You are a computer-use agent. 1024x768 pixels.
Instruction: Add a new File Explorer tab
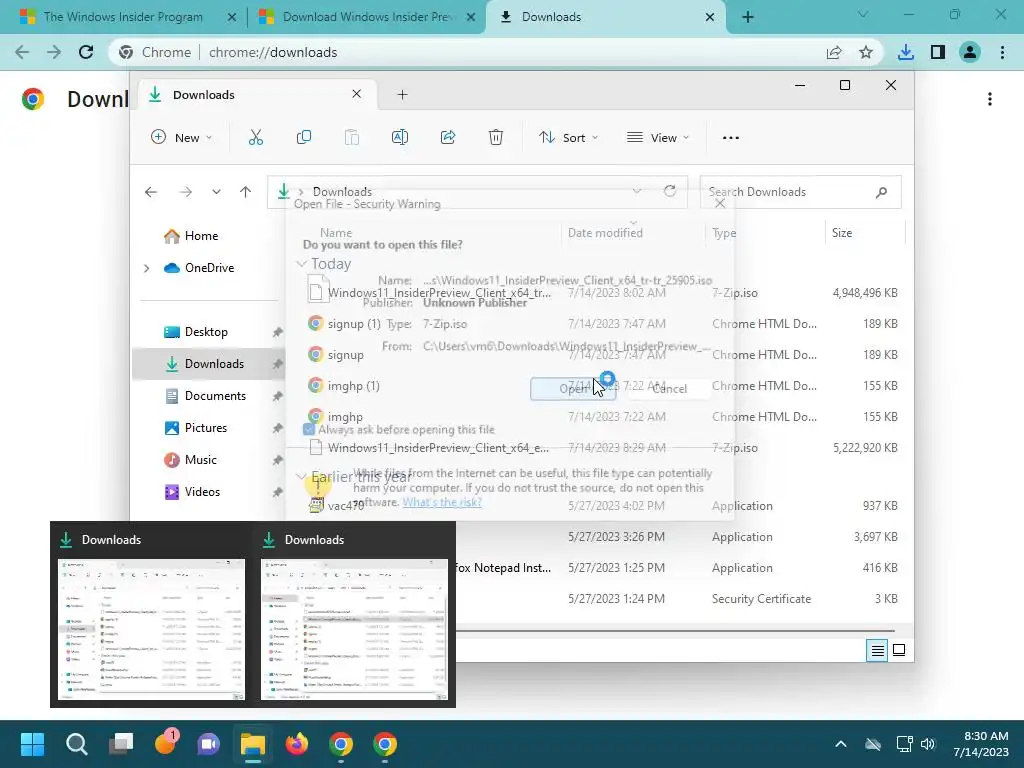402,95
